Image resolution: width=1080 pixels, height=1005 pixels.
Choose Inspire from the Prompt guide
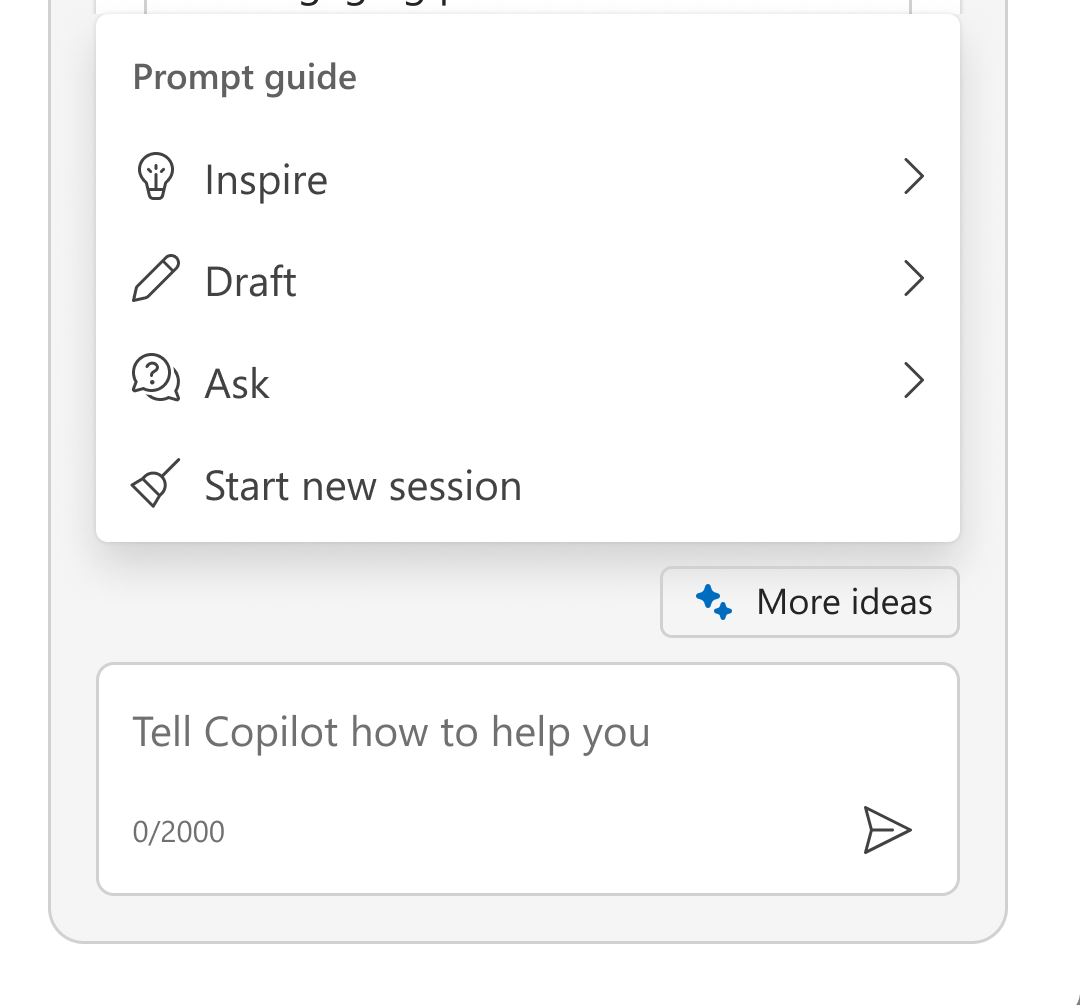[x=265, y=180]
